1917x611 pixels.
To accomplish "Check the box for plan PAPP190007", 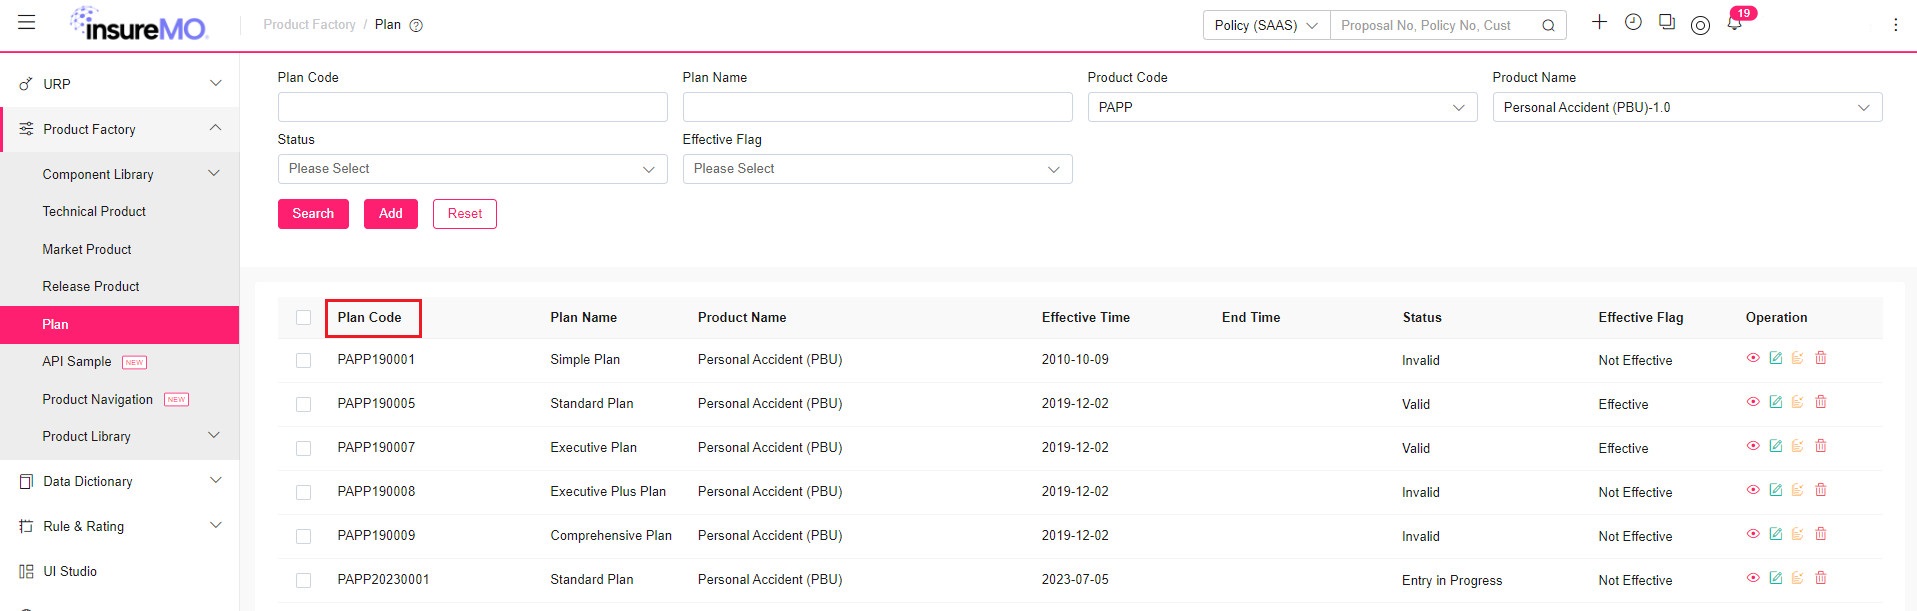I will pos(303,449).
